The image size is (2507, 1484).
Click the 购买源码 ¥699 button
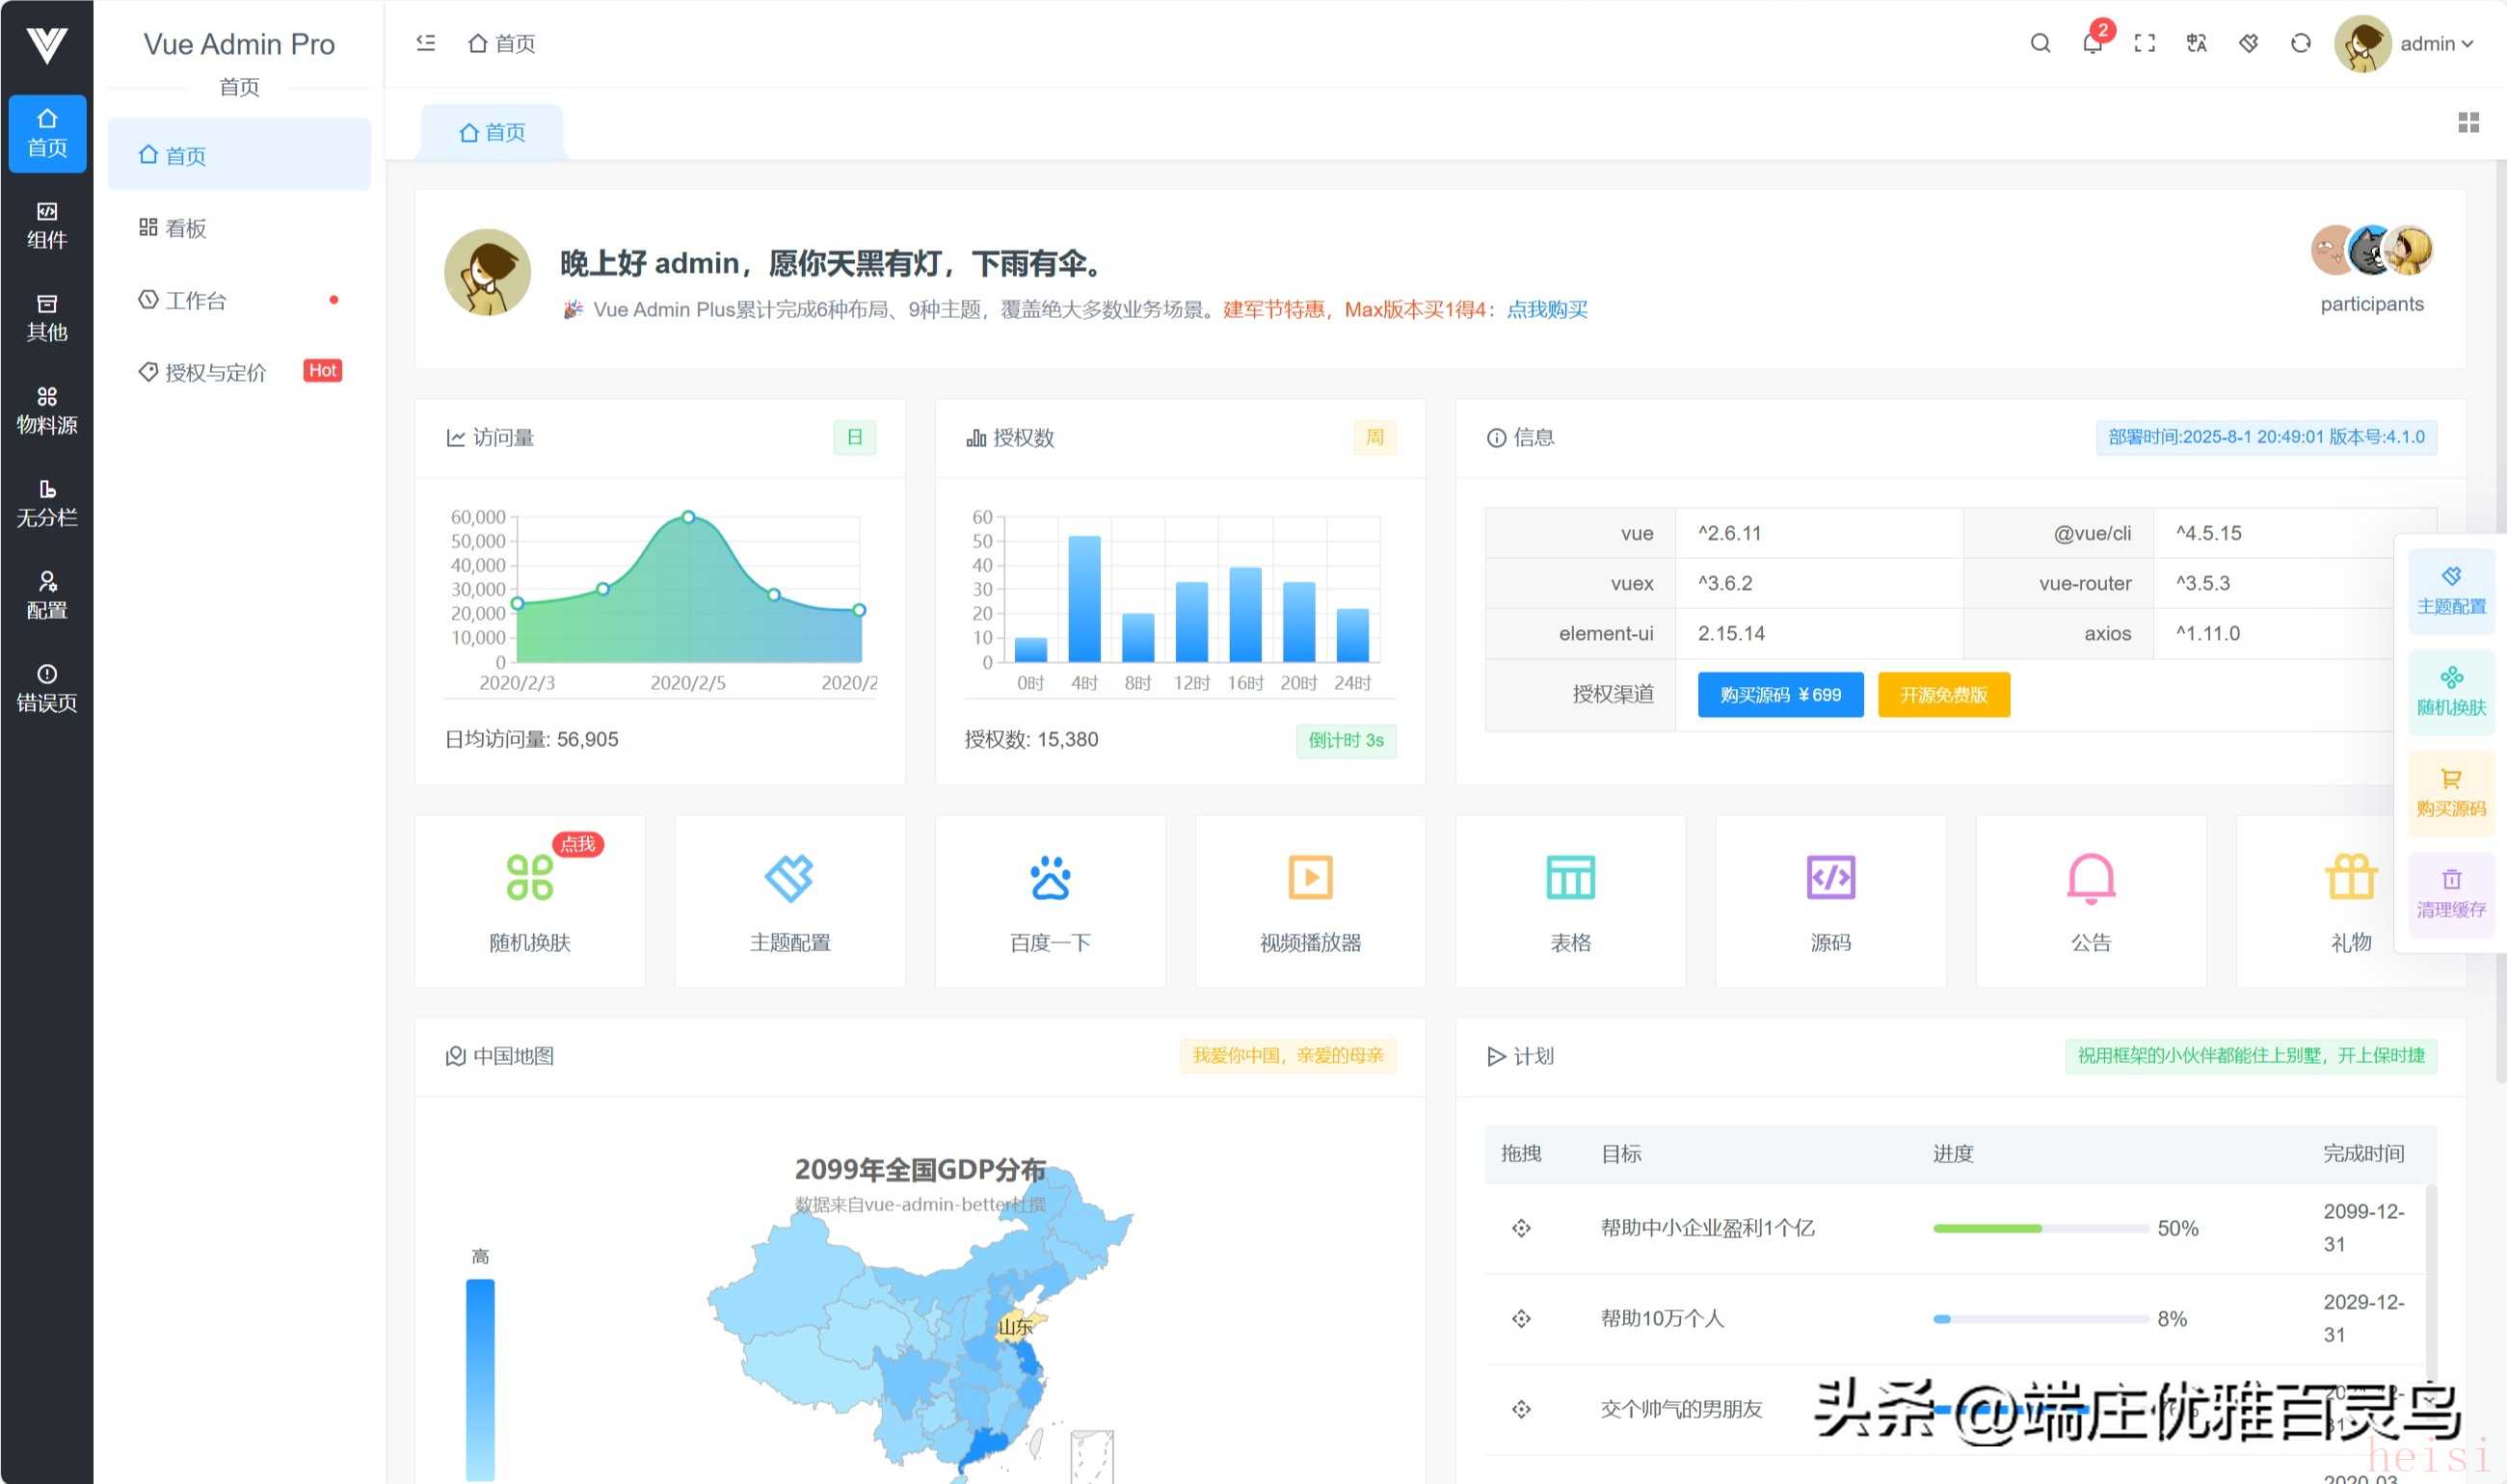click(1779, 695)
